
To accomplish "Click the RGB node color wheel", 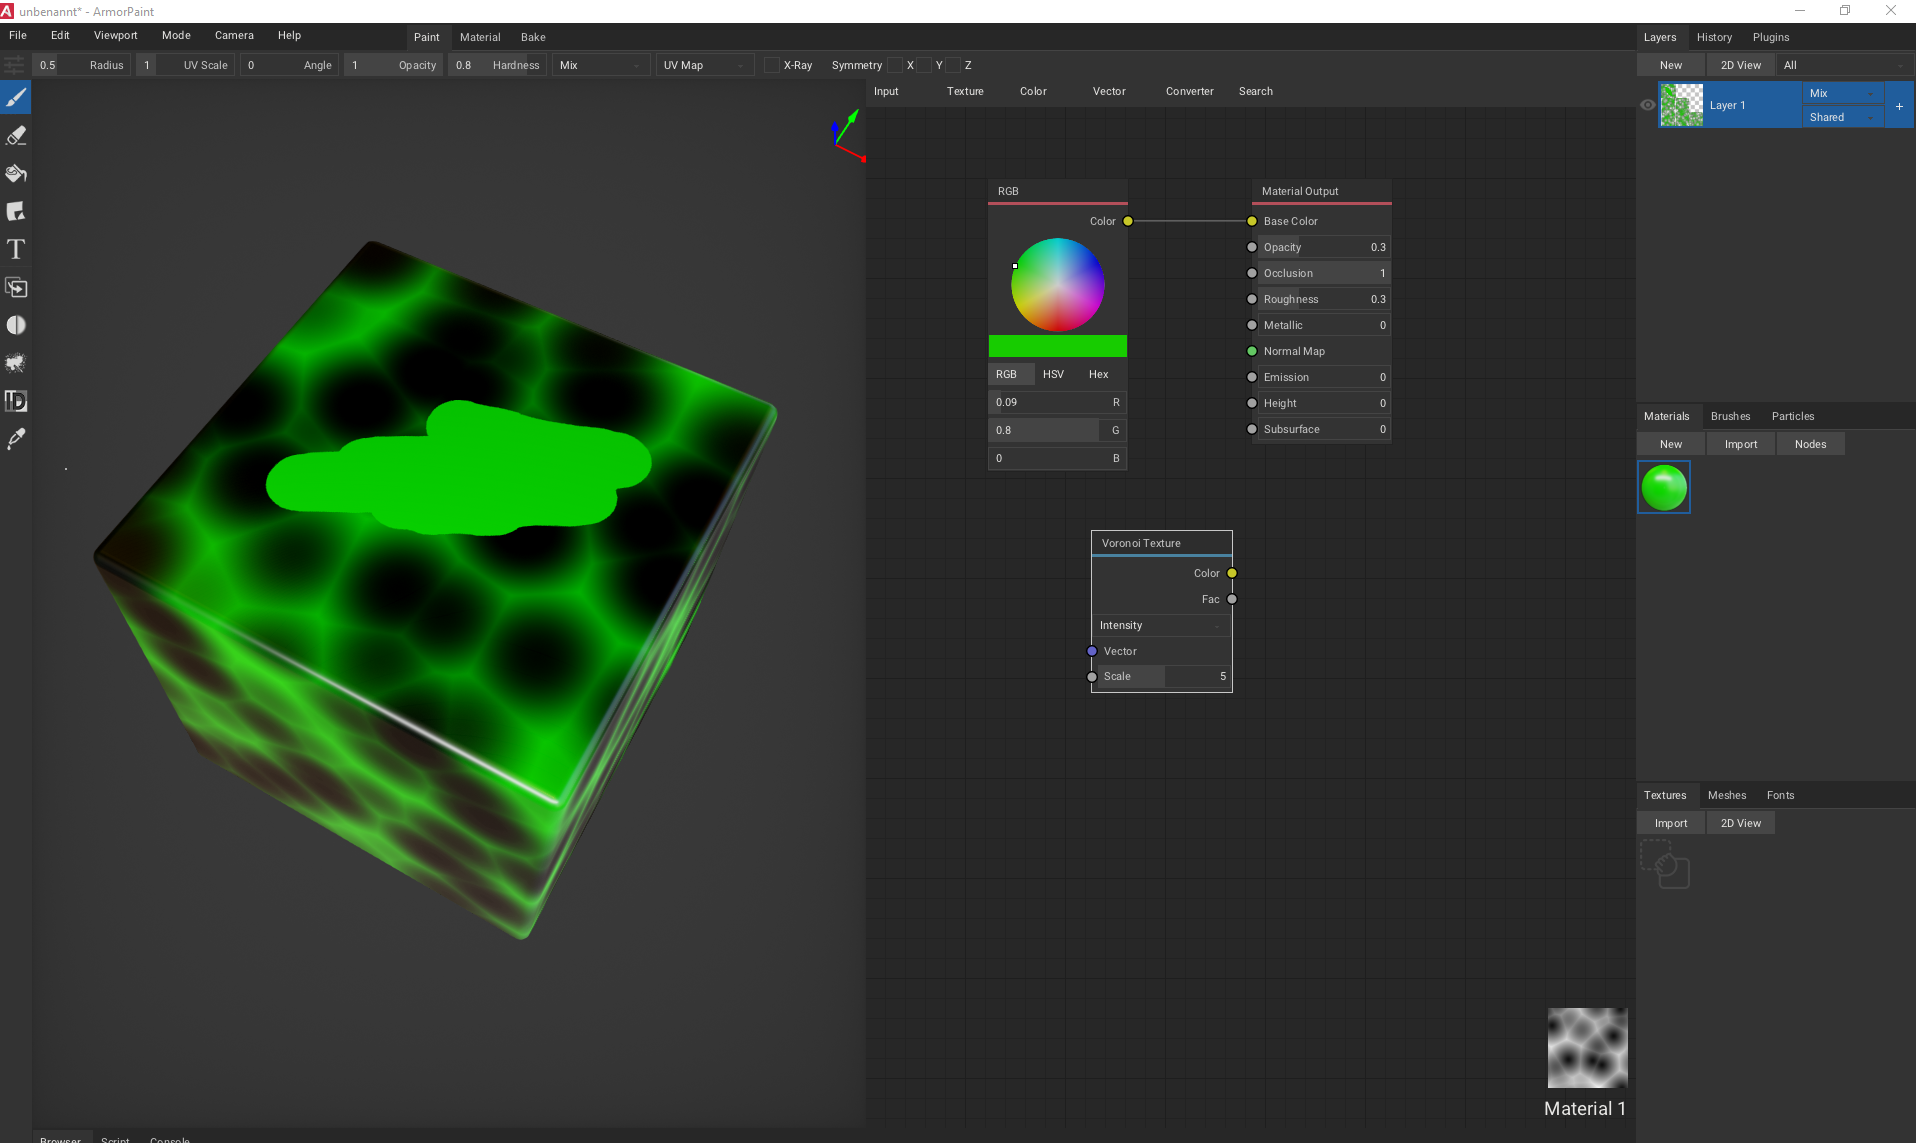I will (1058, 286).
